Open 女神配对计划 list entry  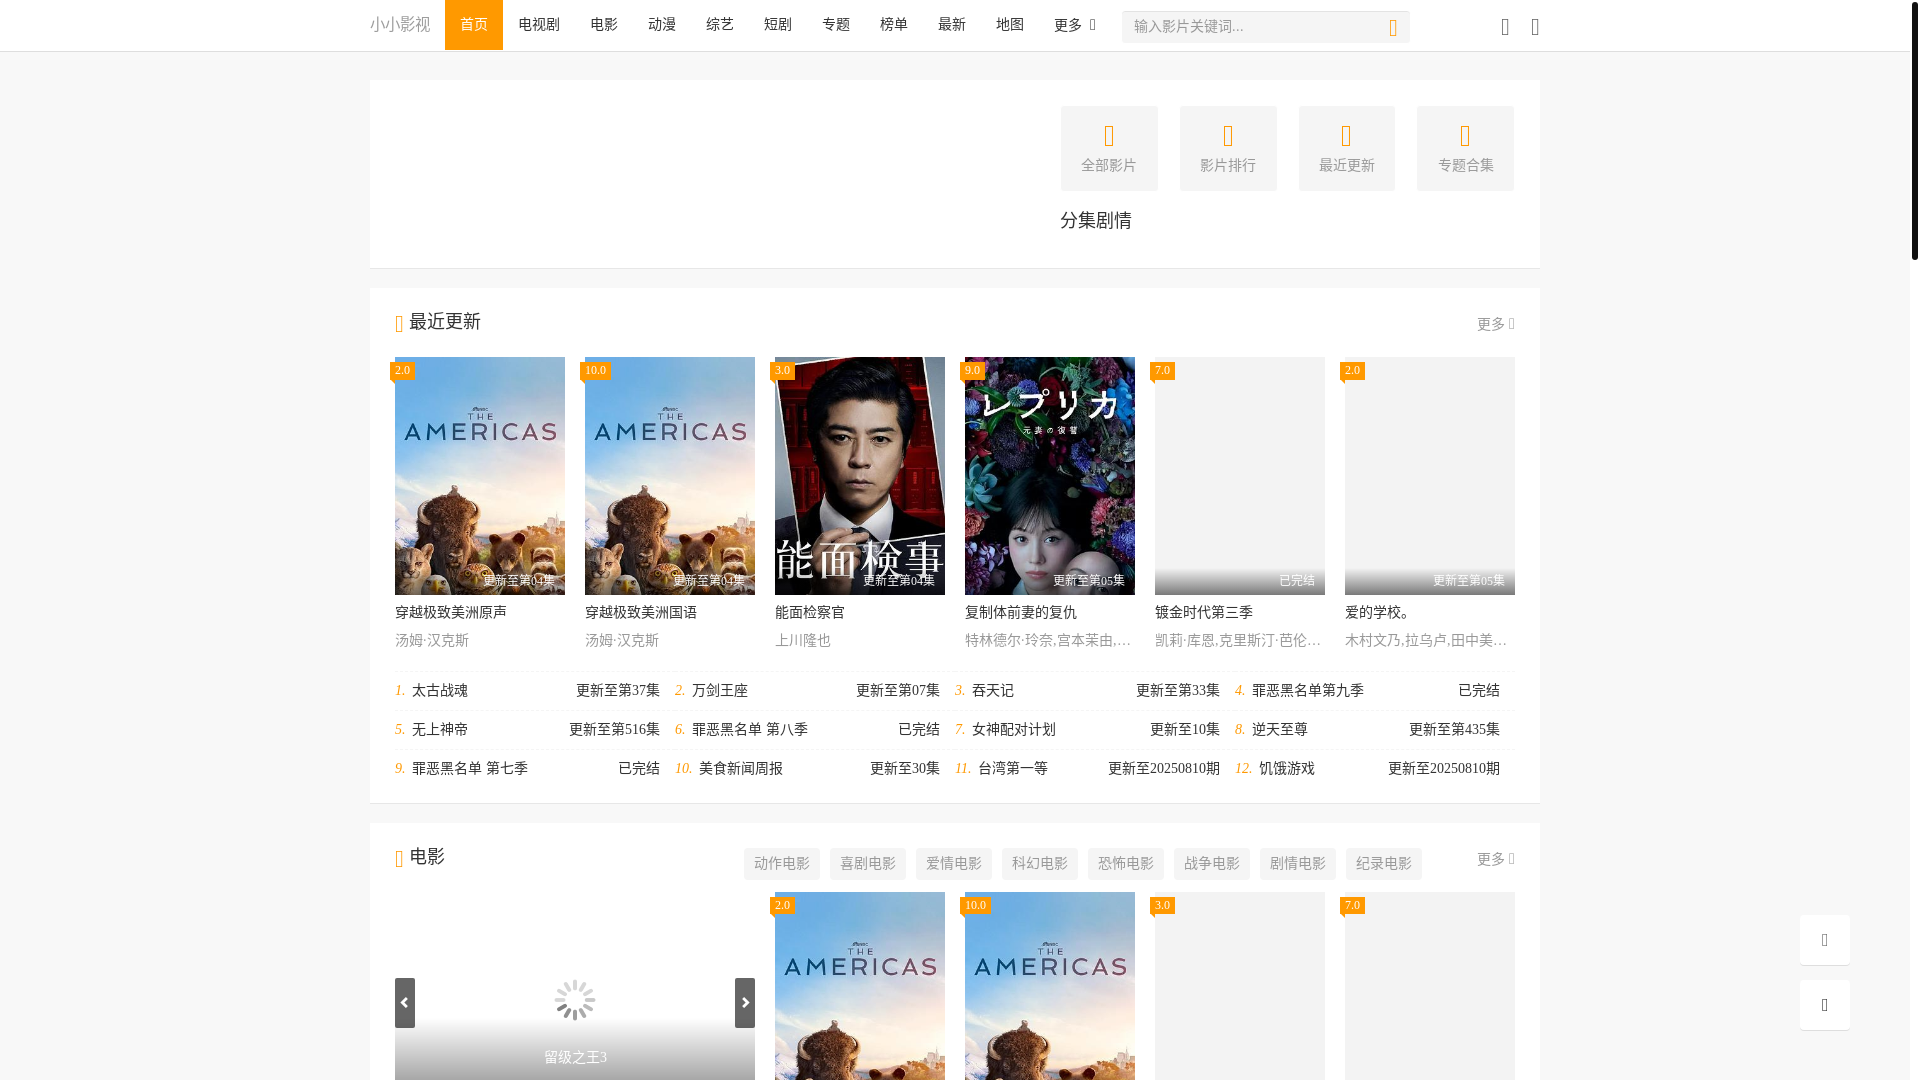(1087, 730)
